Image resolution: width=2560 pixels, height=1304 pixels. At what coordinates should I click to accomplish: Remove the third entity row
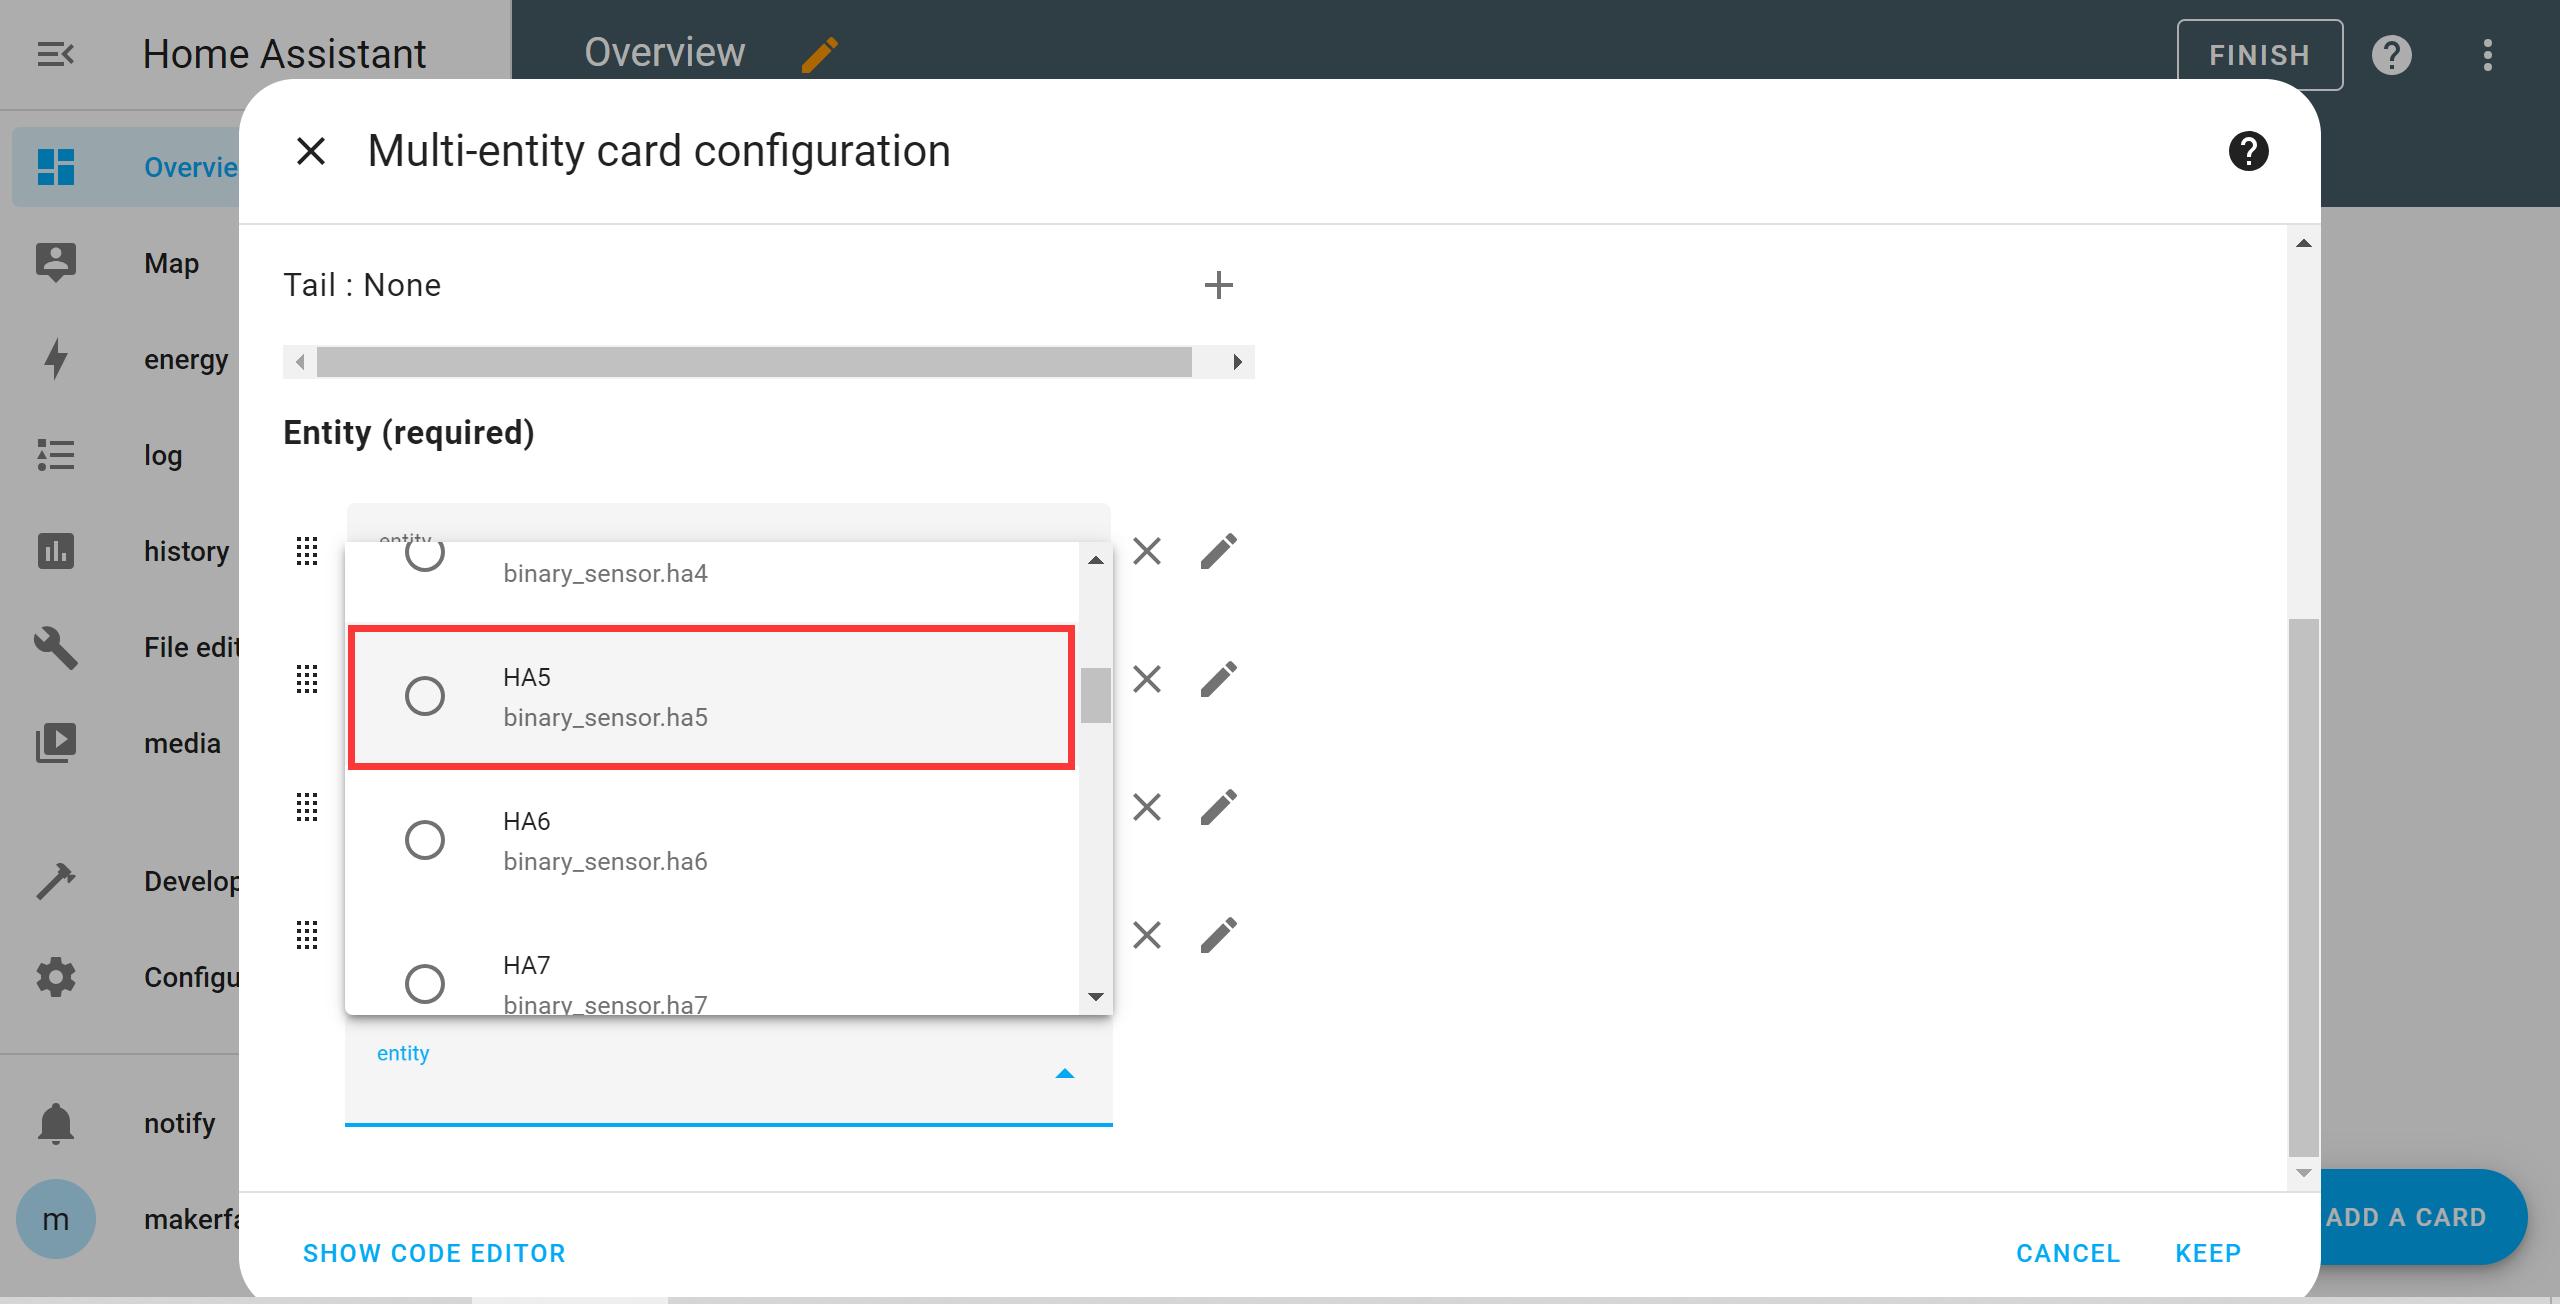pyautogui.click(x=1147, y=807)
